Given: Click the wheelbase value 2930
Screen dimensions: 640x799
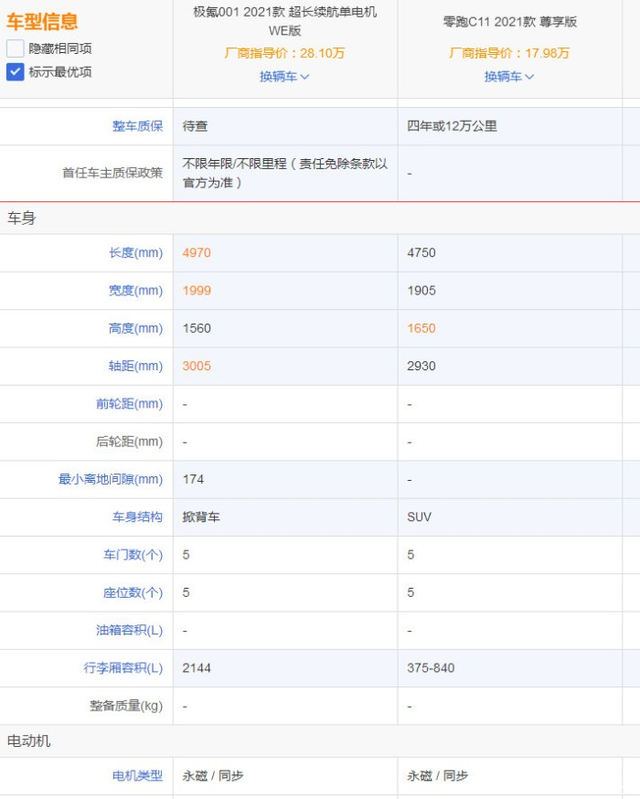Looking at the screenshot, I should (421, 366).
